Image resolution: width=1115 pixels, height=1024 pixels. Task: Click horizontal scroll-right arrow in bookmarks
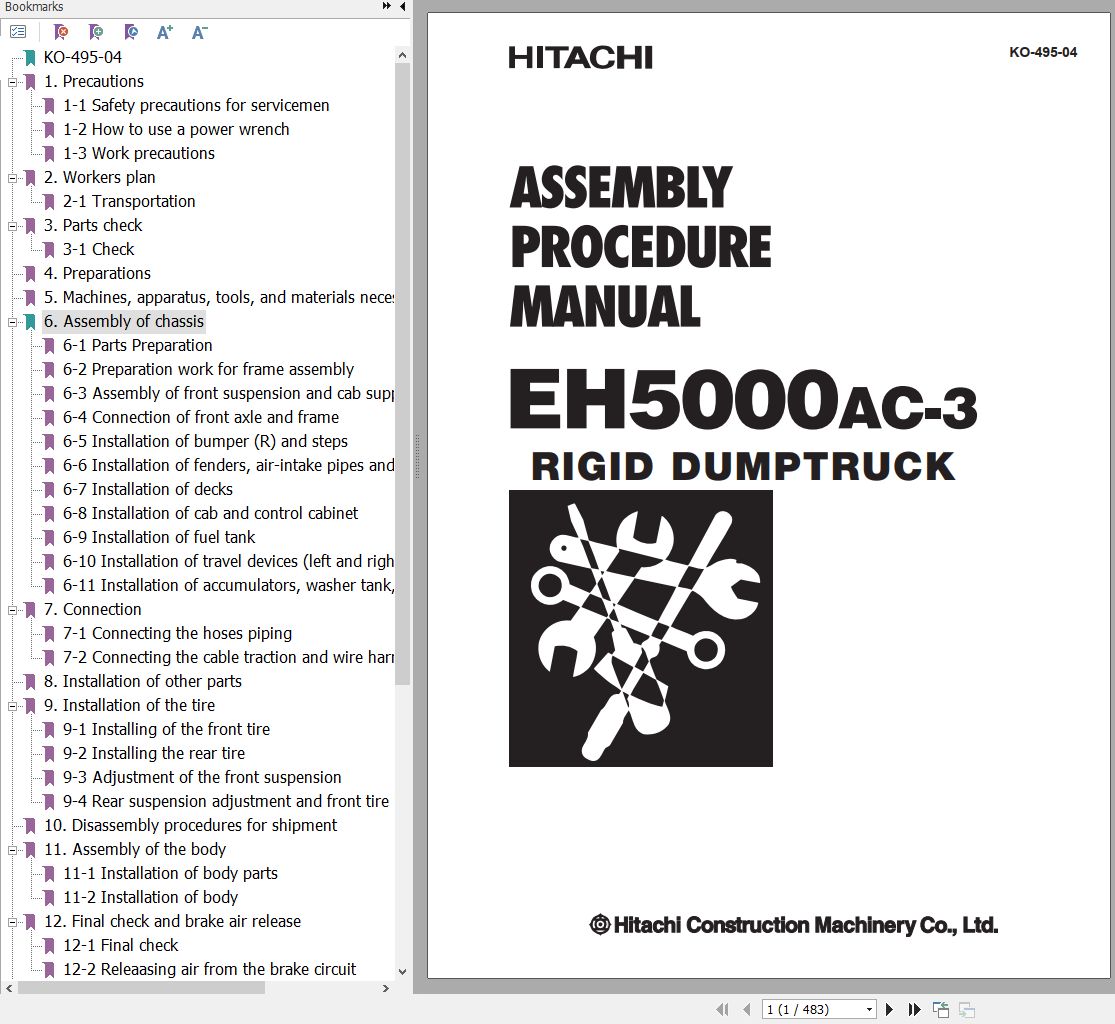[386, 988]
